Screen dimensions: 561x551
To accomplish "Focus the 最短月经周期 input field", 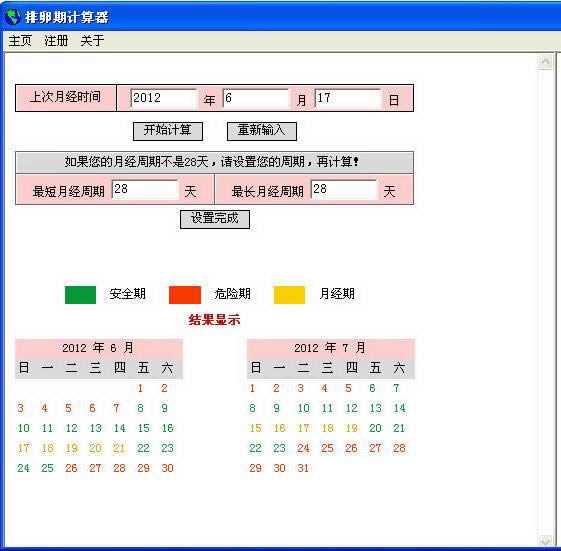I will [145, 190].
